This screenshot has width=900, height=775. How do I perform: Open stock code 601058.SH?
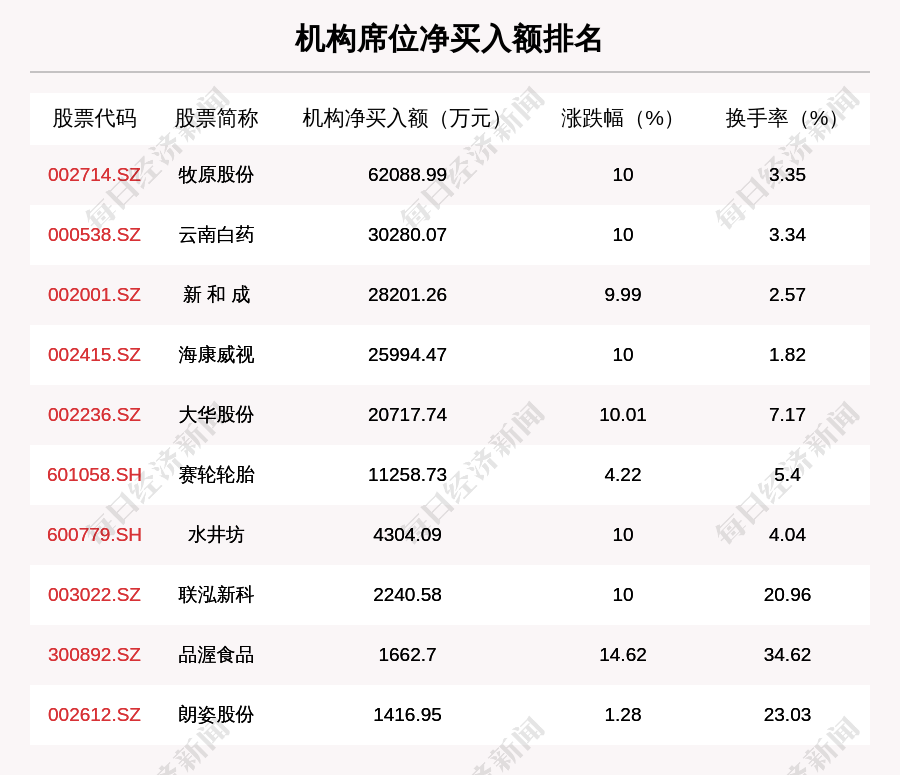95,475
